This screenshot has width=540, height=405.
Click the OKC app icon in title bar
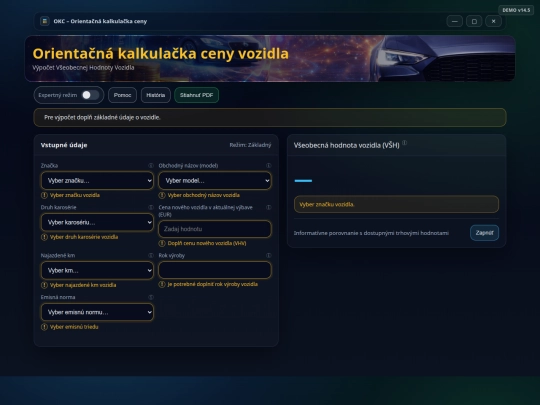(44, 21)
